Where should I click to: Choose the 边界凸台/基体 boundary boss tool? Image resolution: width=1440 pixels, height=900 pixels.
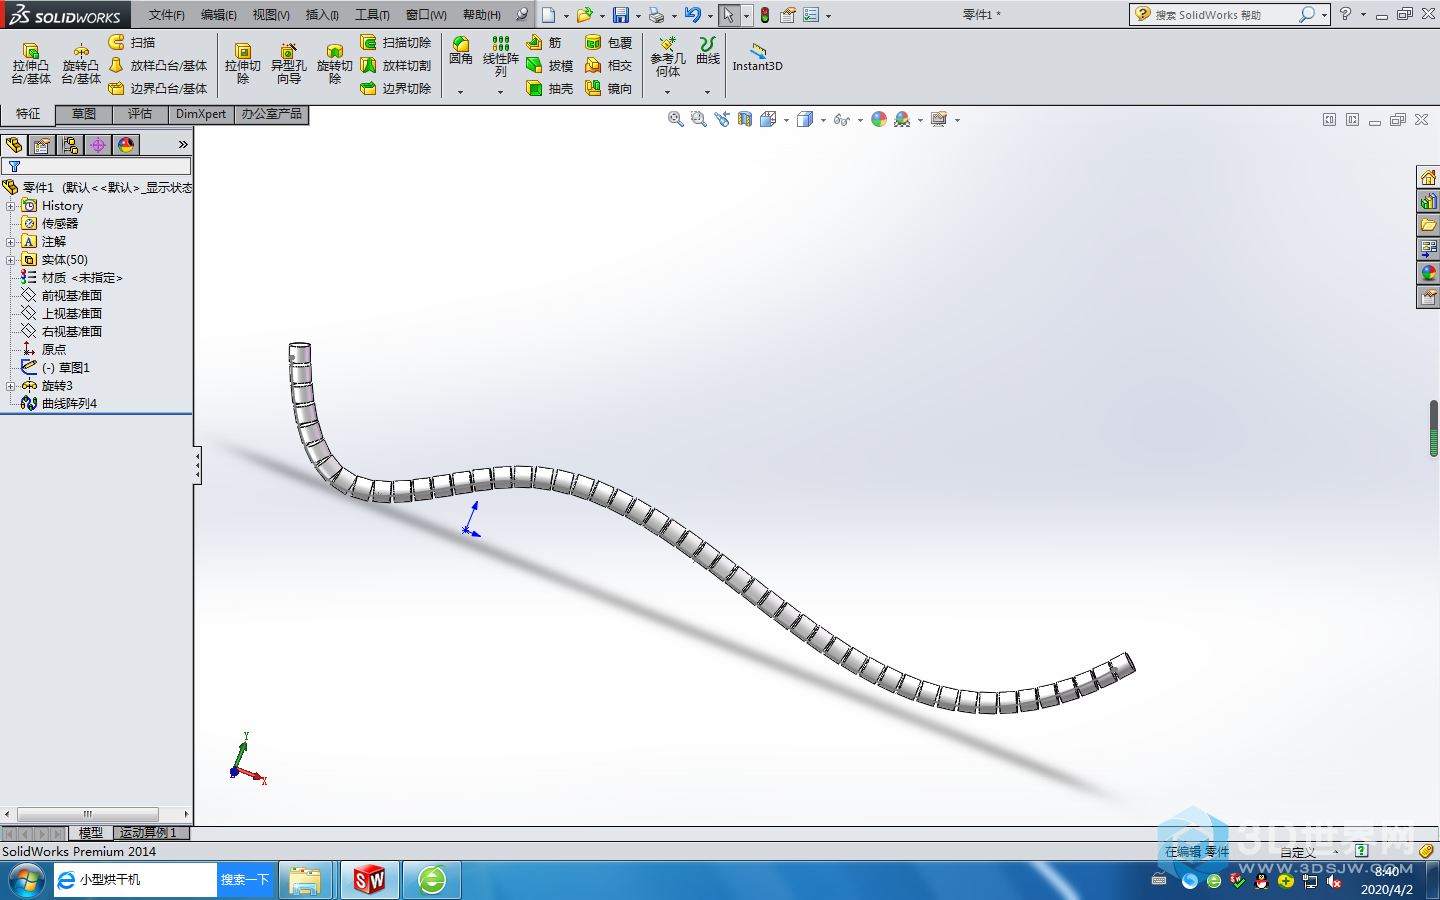point(158,88)
